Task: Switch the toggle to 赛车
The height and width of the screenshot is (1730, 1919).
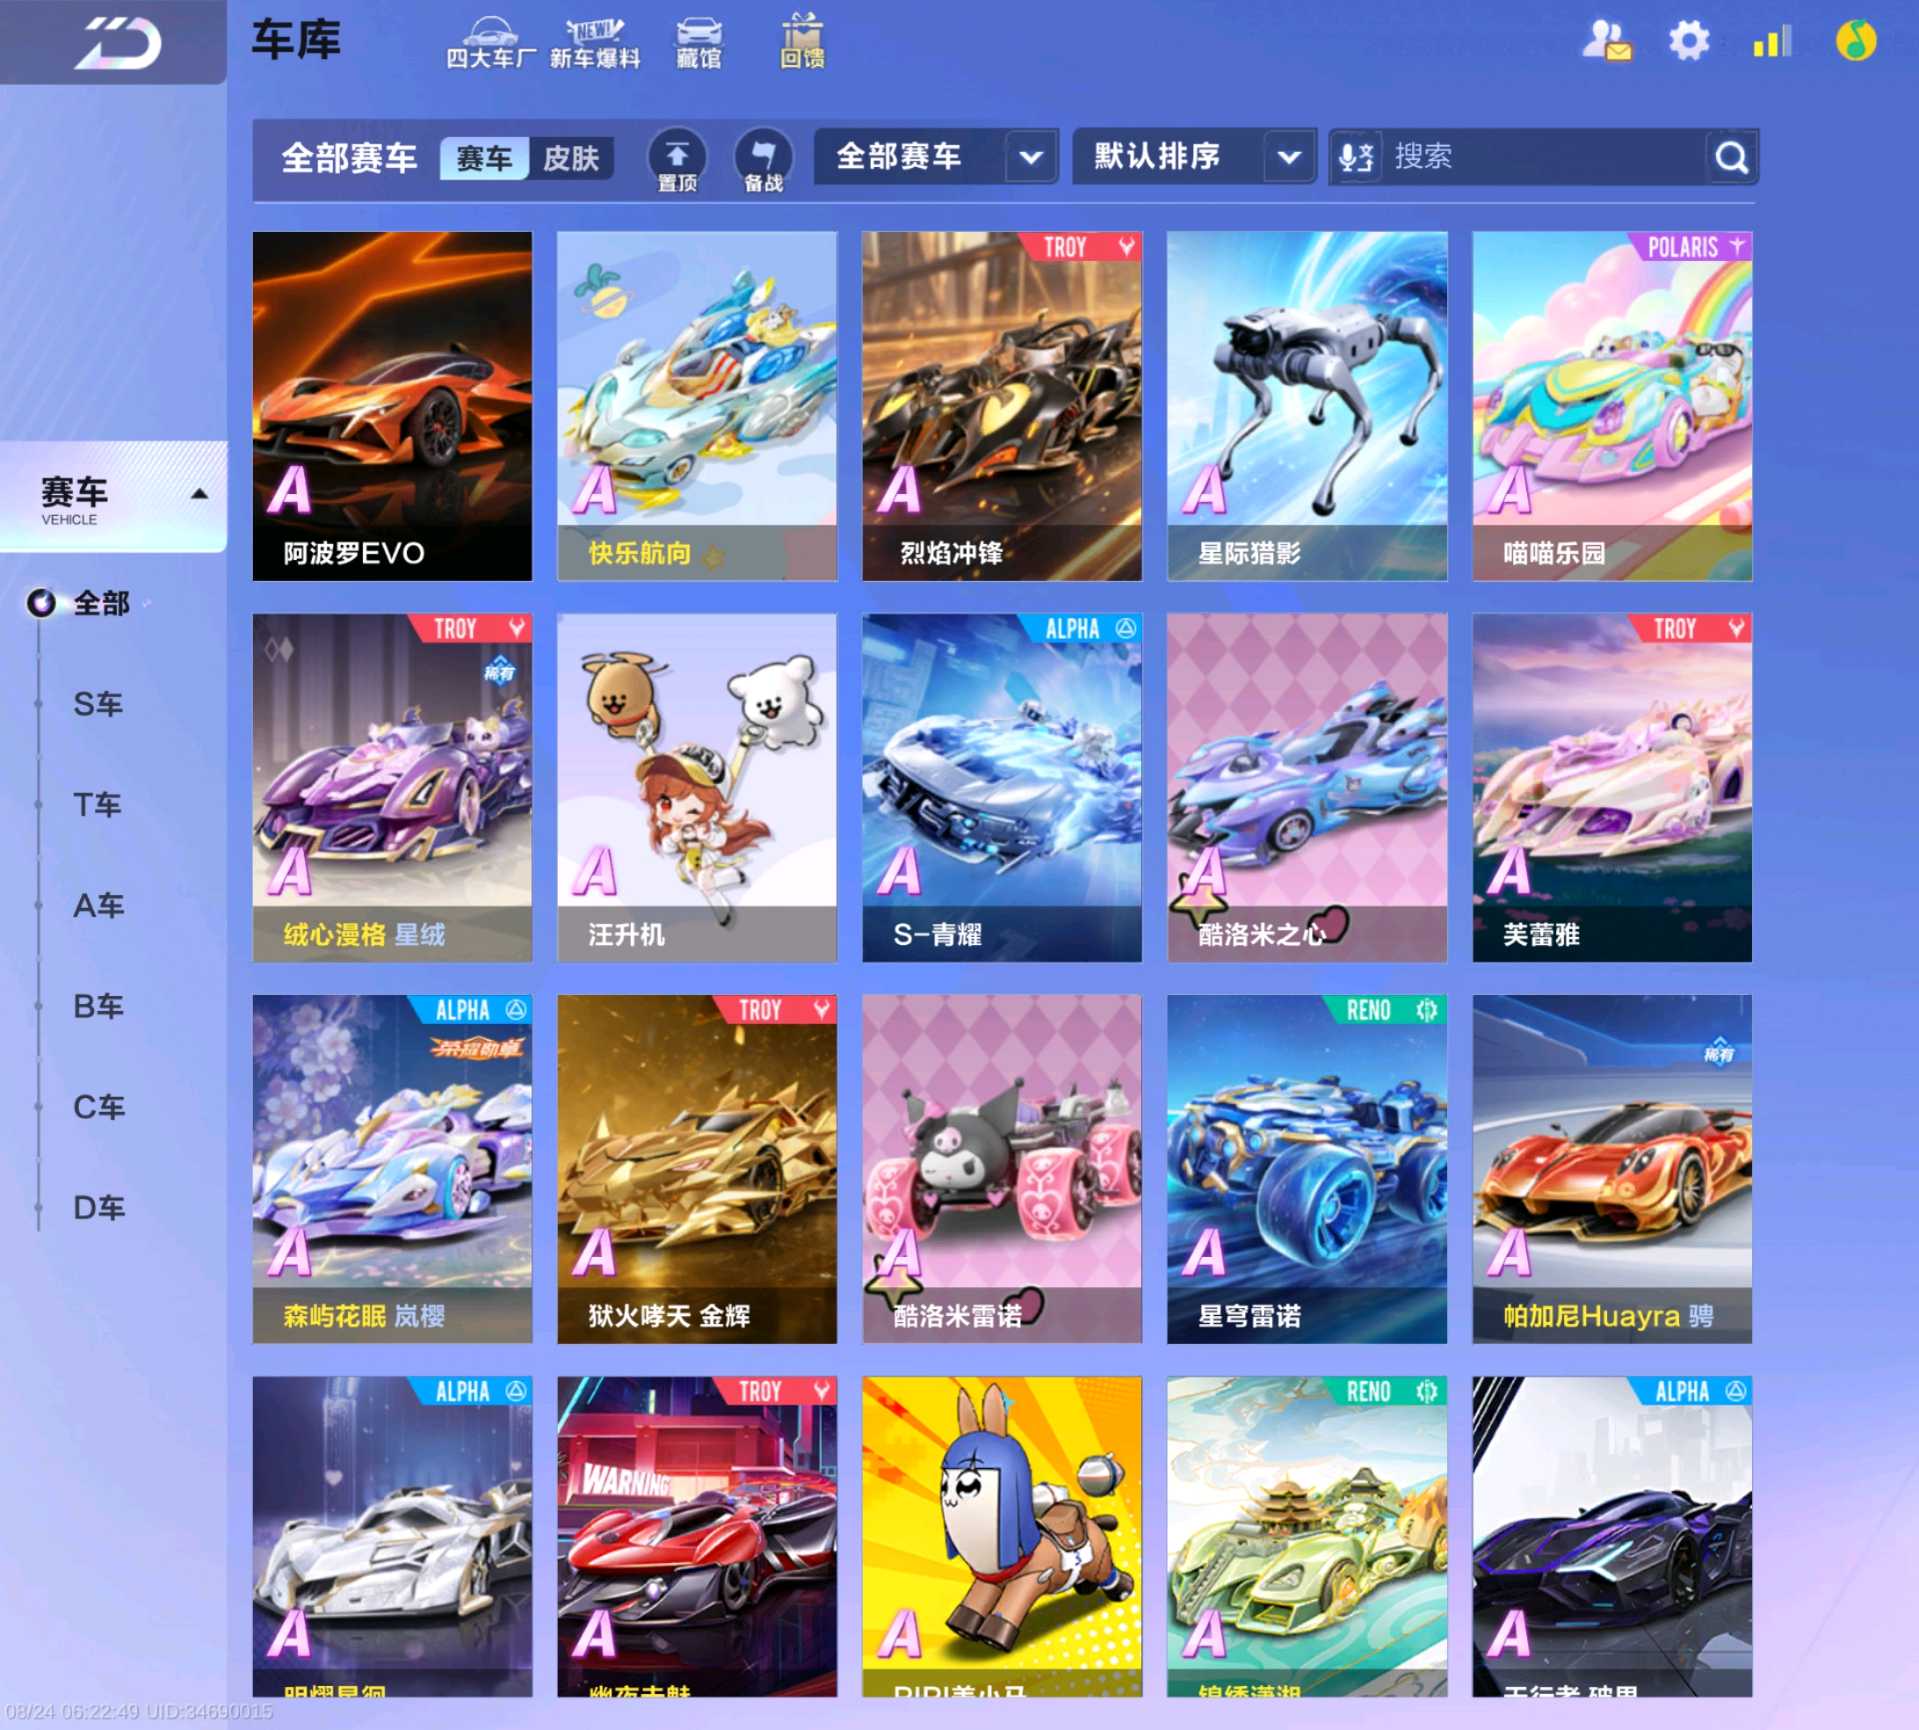Action: click(x=484, y=158)
